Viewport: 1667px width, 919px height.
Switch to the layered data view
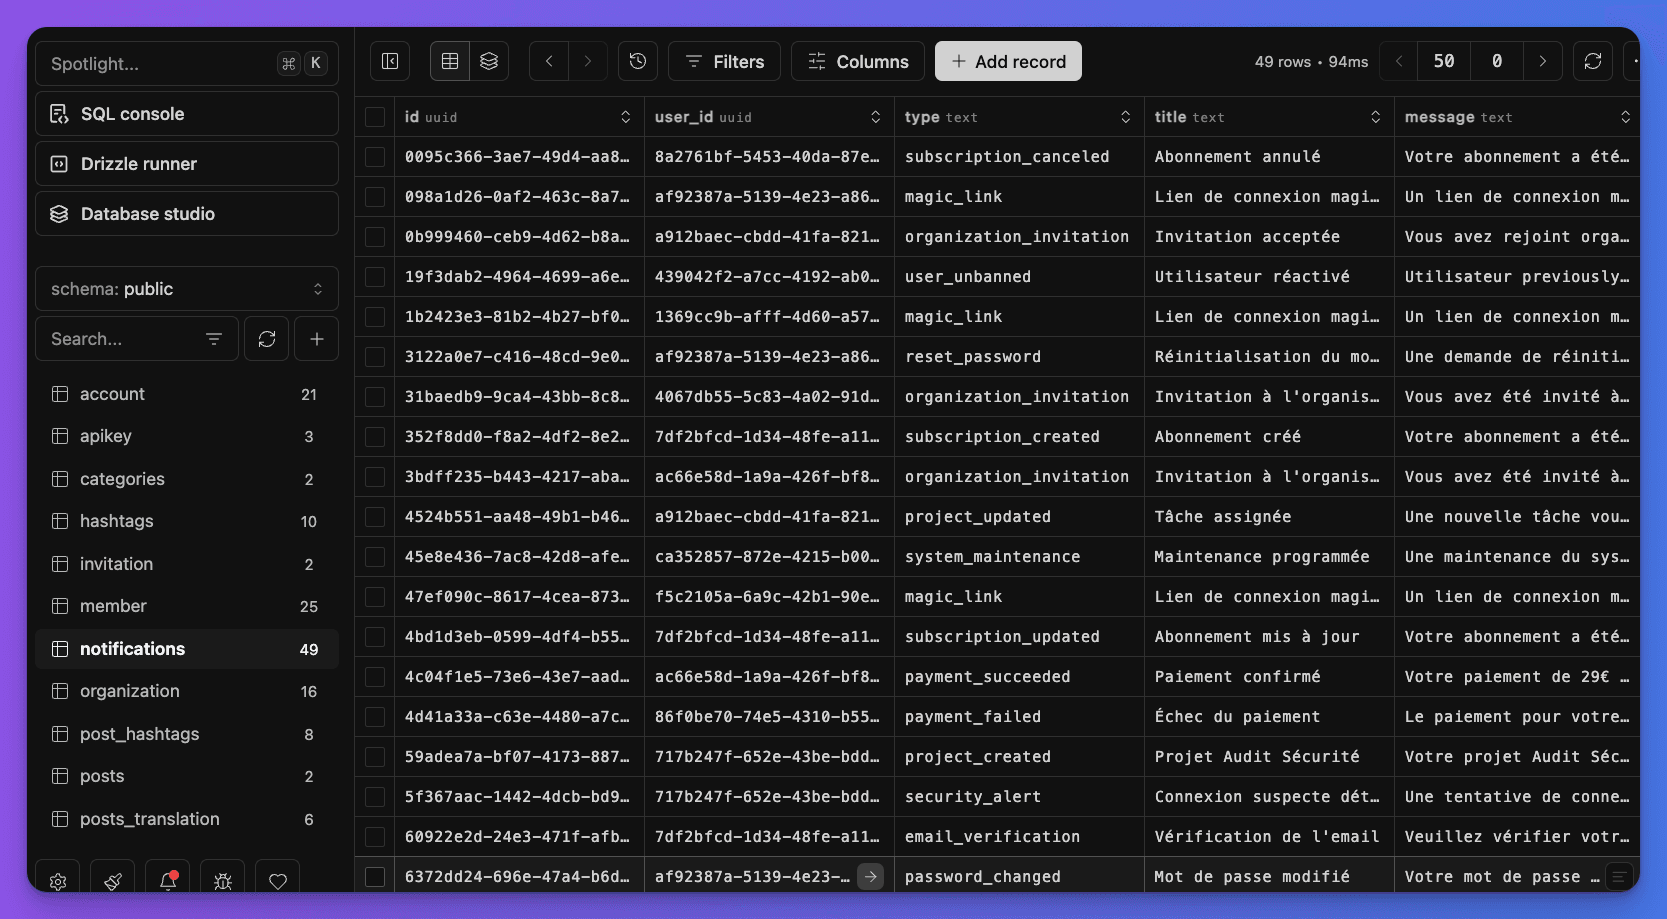(489, 60)
